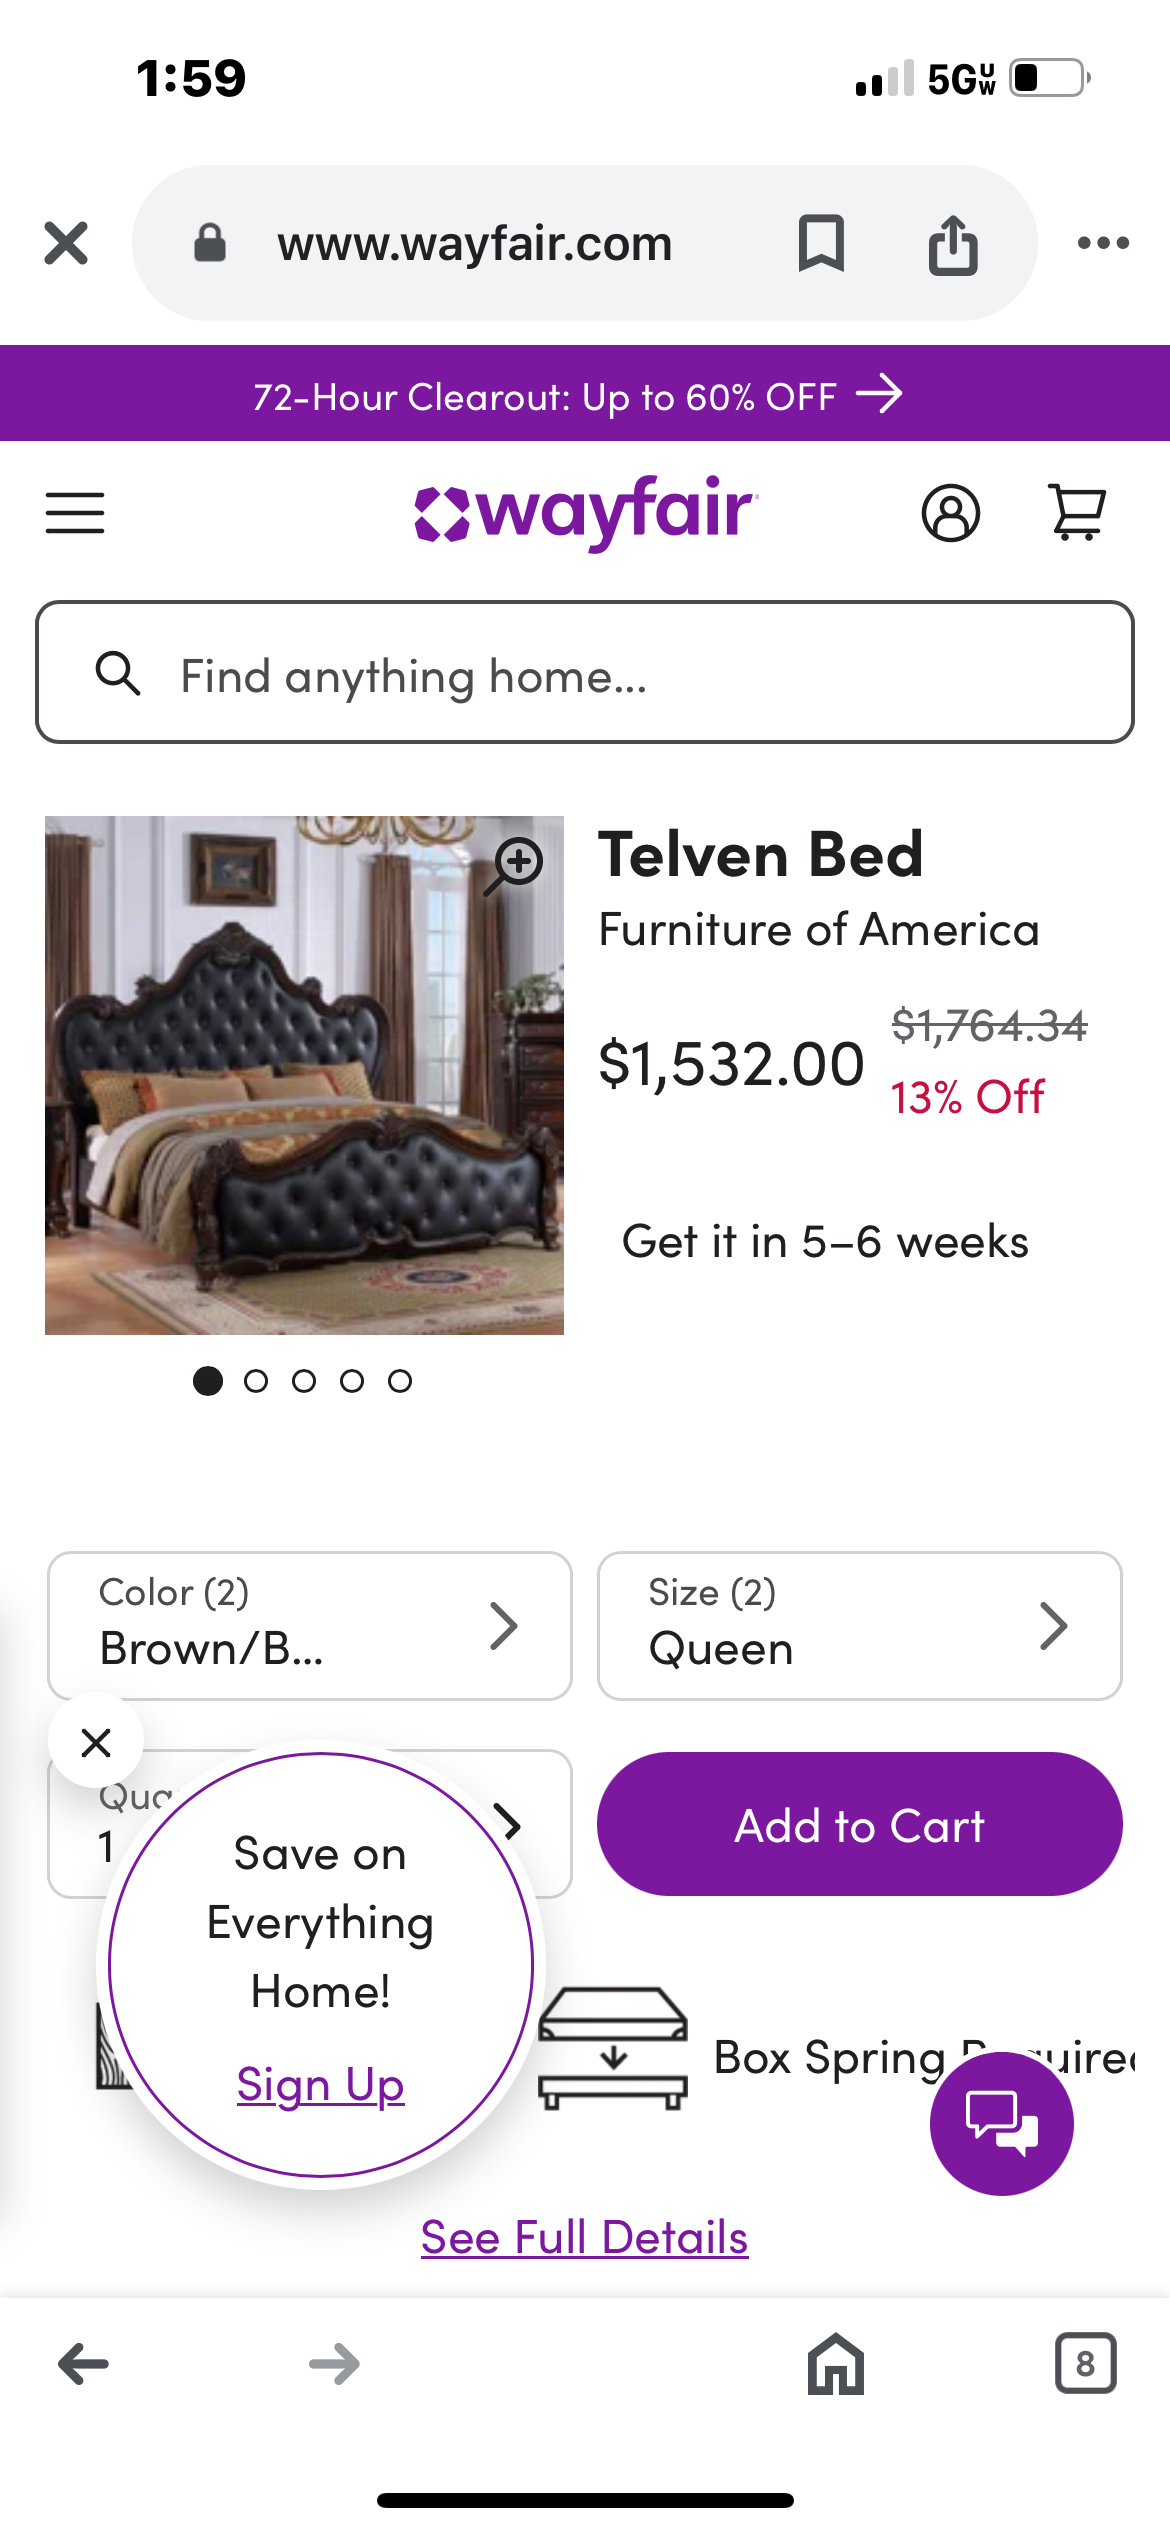
Task: Open the hamburger navigation menu
Action: 75,513
